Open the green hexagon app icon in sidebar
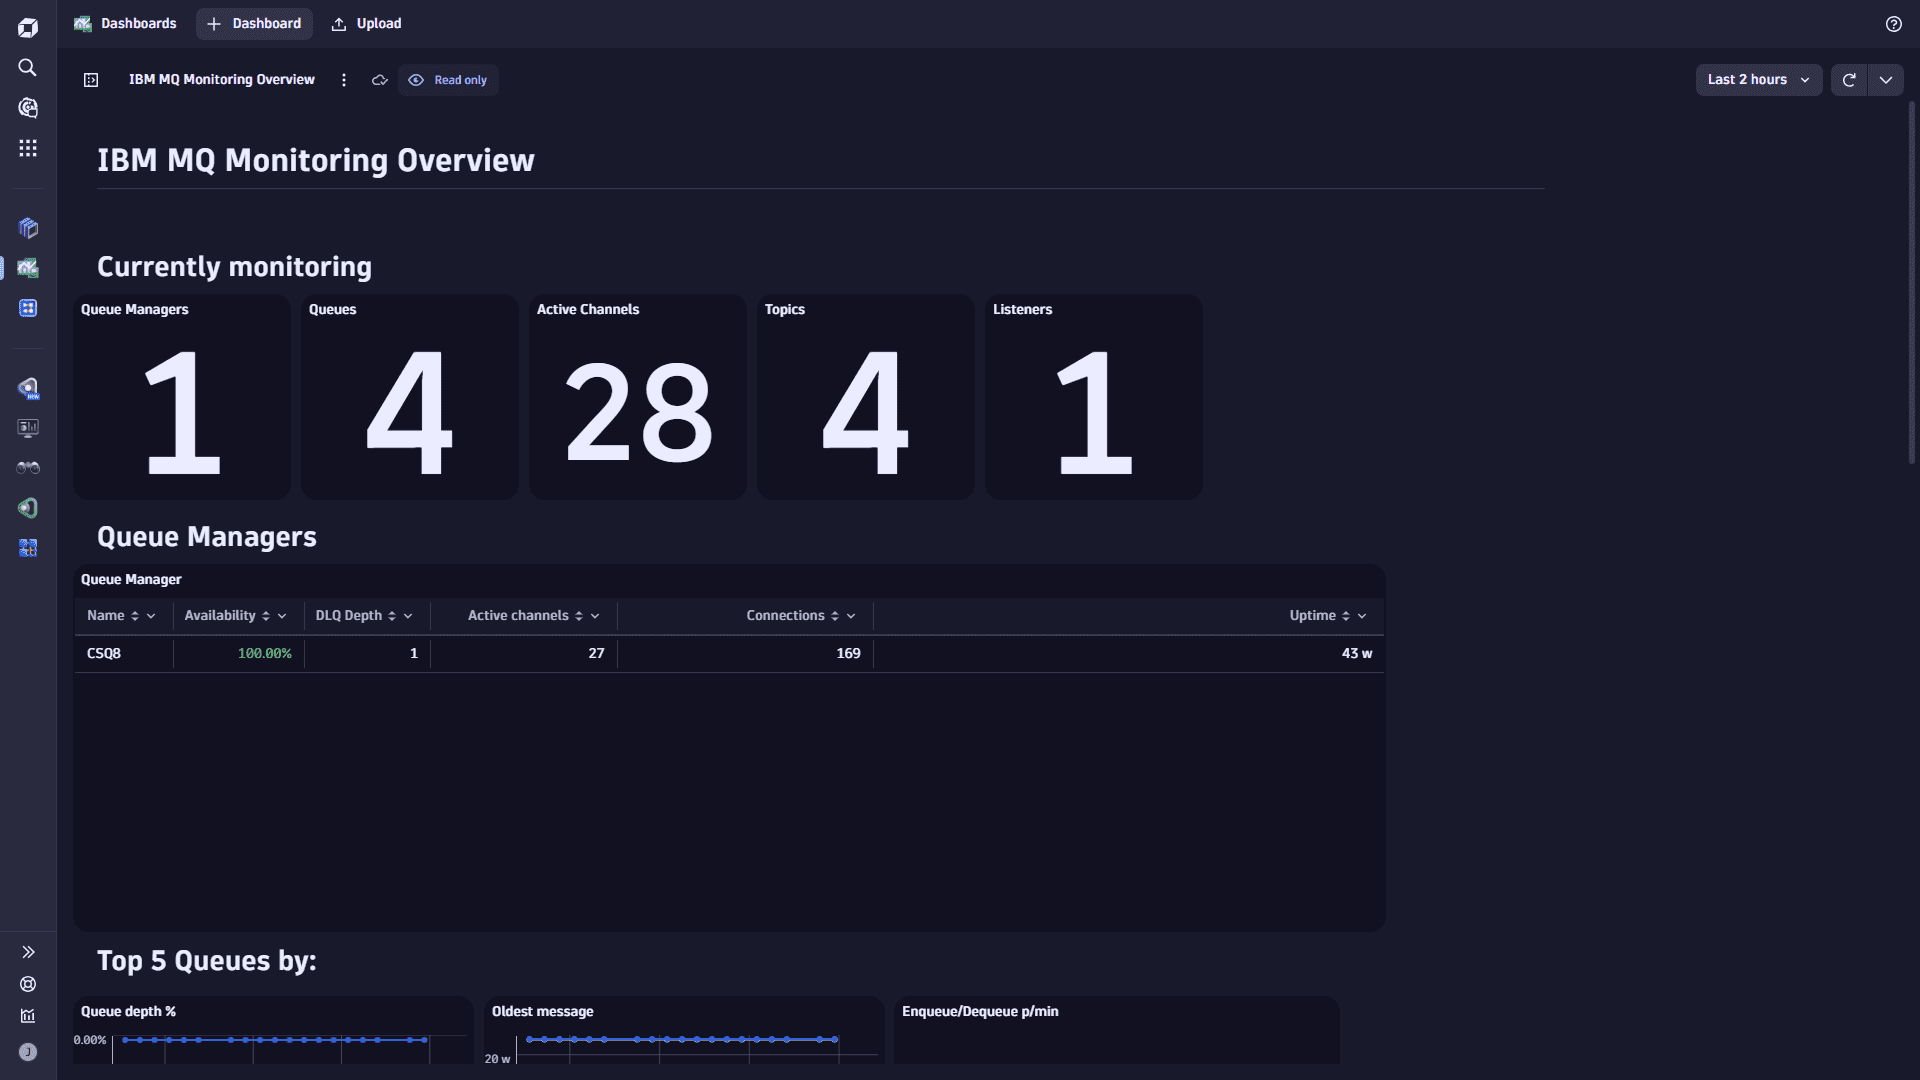Viewport: 1920px width, 1080px height. point(28,508)
